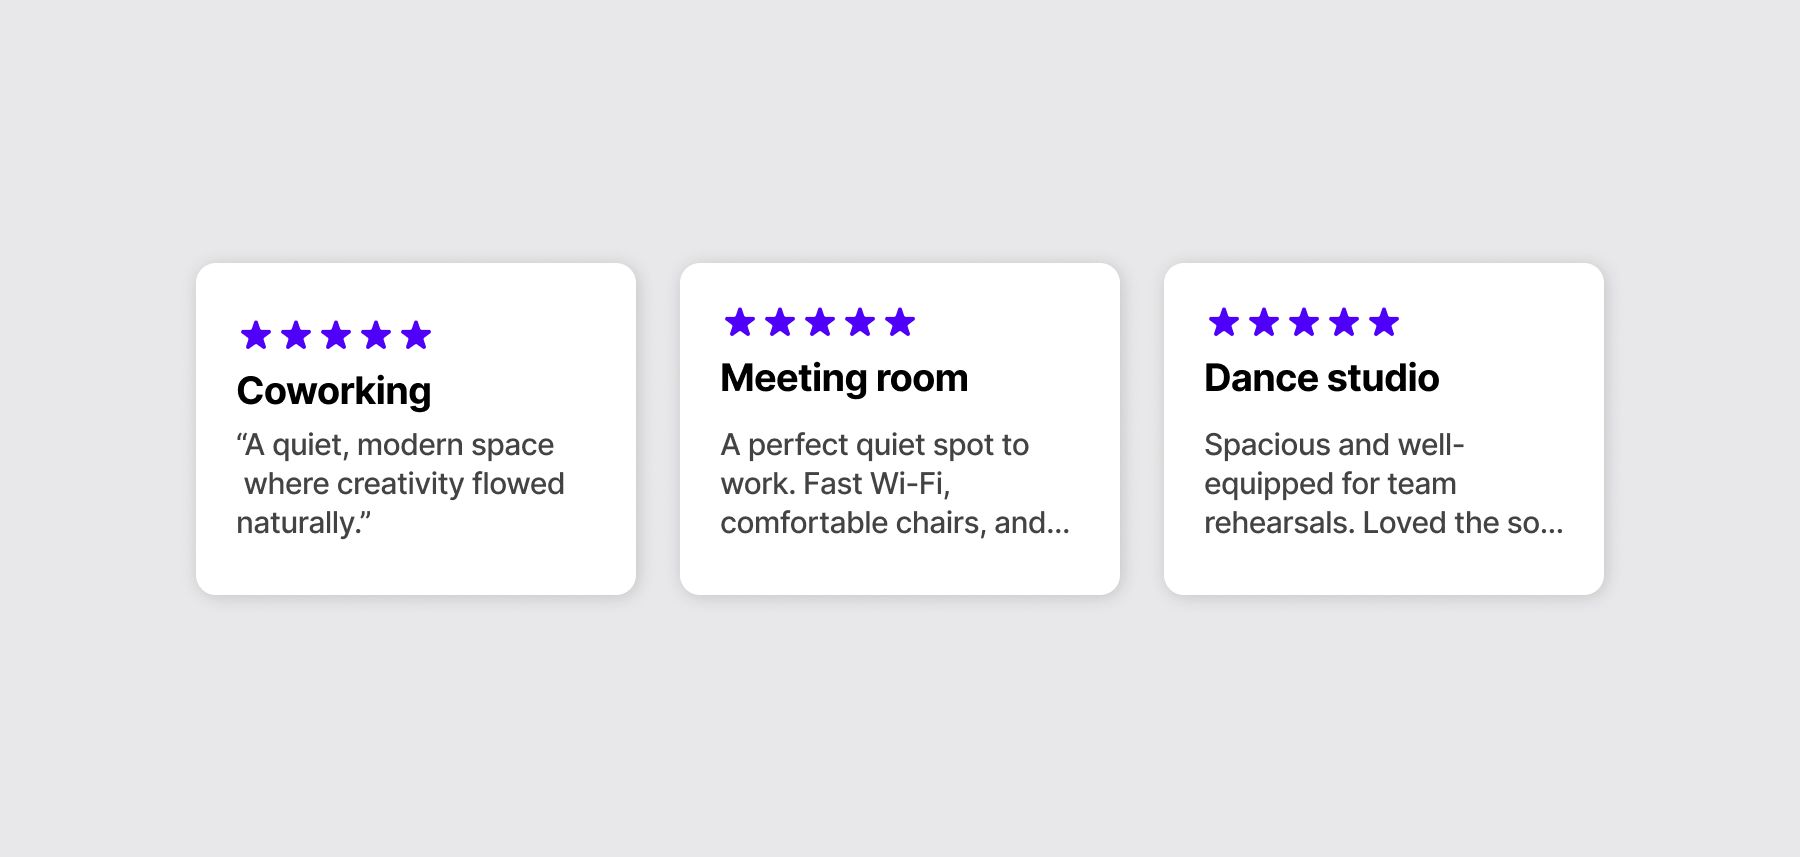Select the fourth star in Meeting room rating
The height and width of the screenshot is (857, 1800).
(860, 322)
